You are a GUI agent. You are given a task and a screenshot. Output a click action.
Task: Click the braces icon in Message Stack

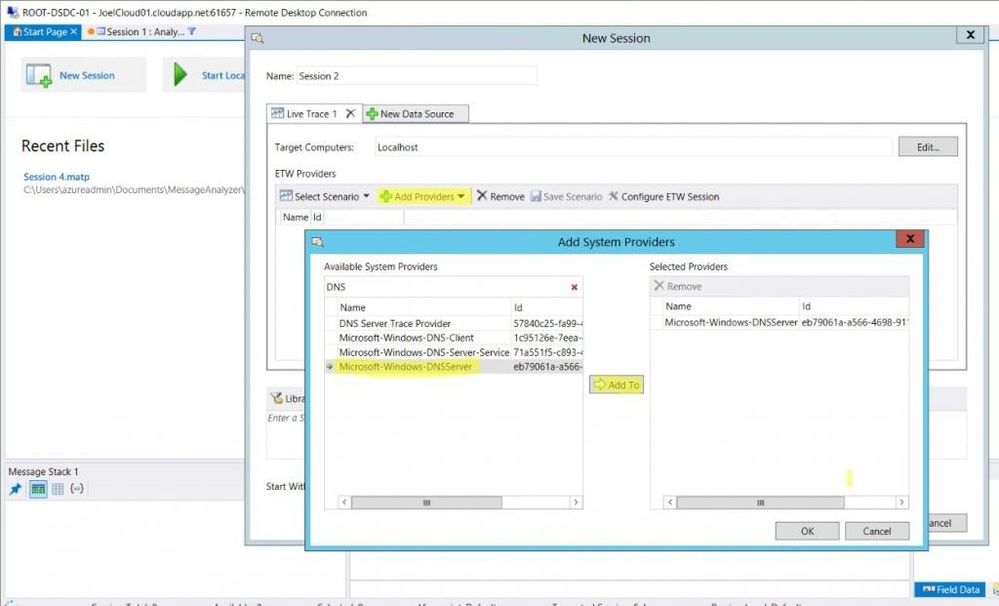click(76, 489)
